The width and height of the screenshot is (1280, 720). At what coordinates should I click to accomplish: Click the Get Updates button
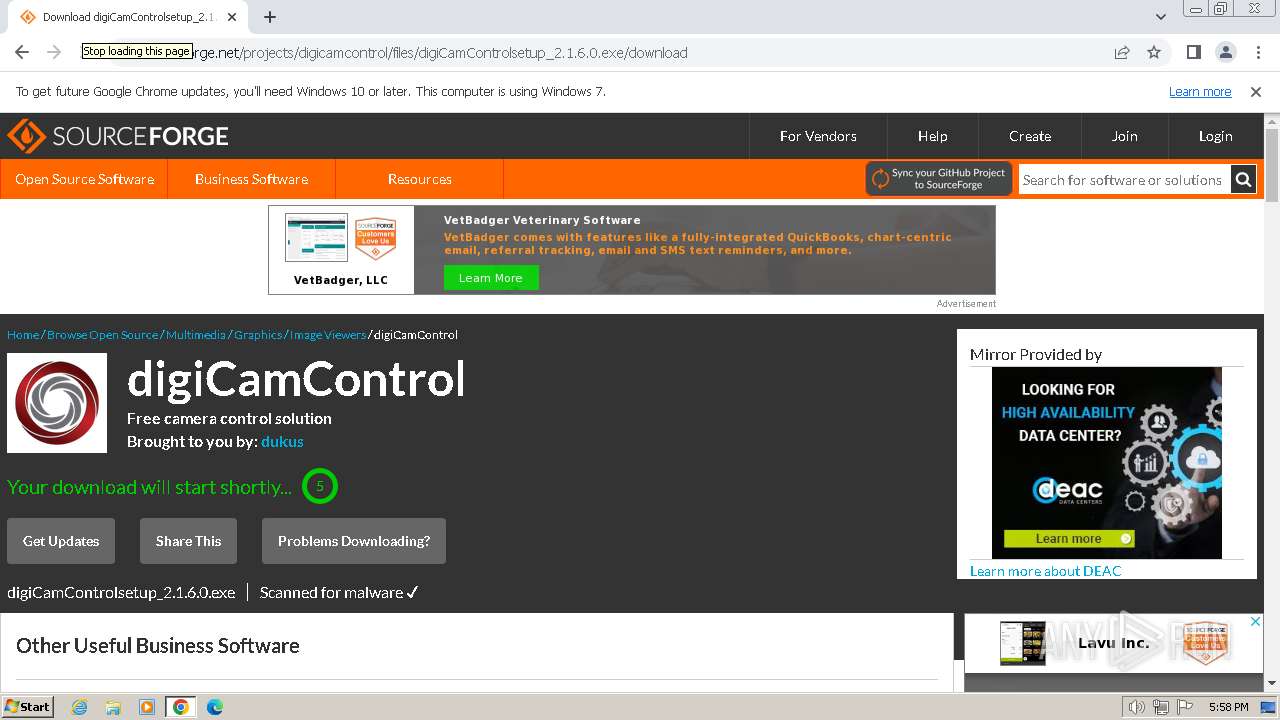click(x=61, y=541)
